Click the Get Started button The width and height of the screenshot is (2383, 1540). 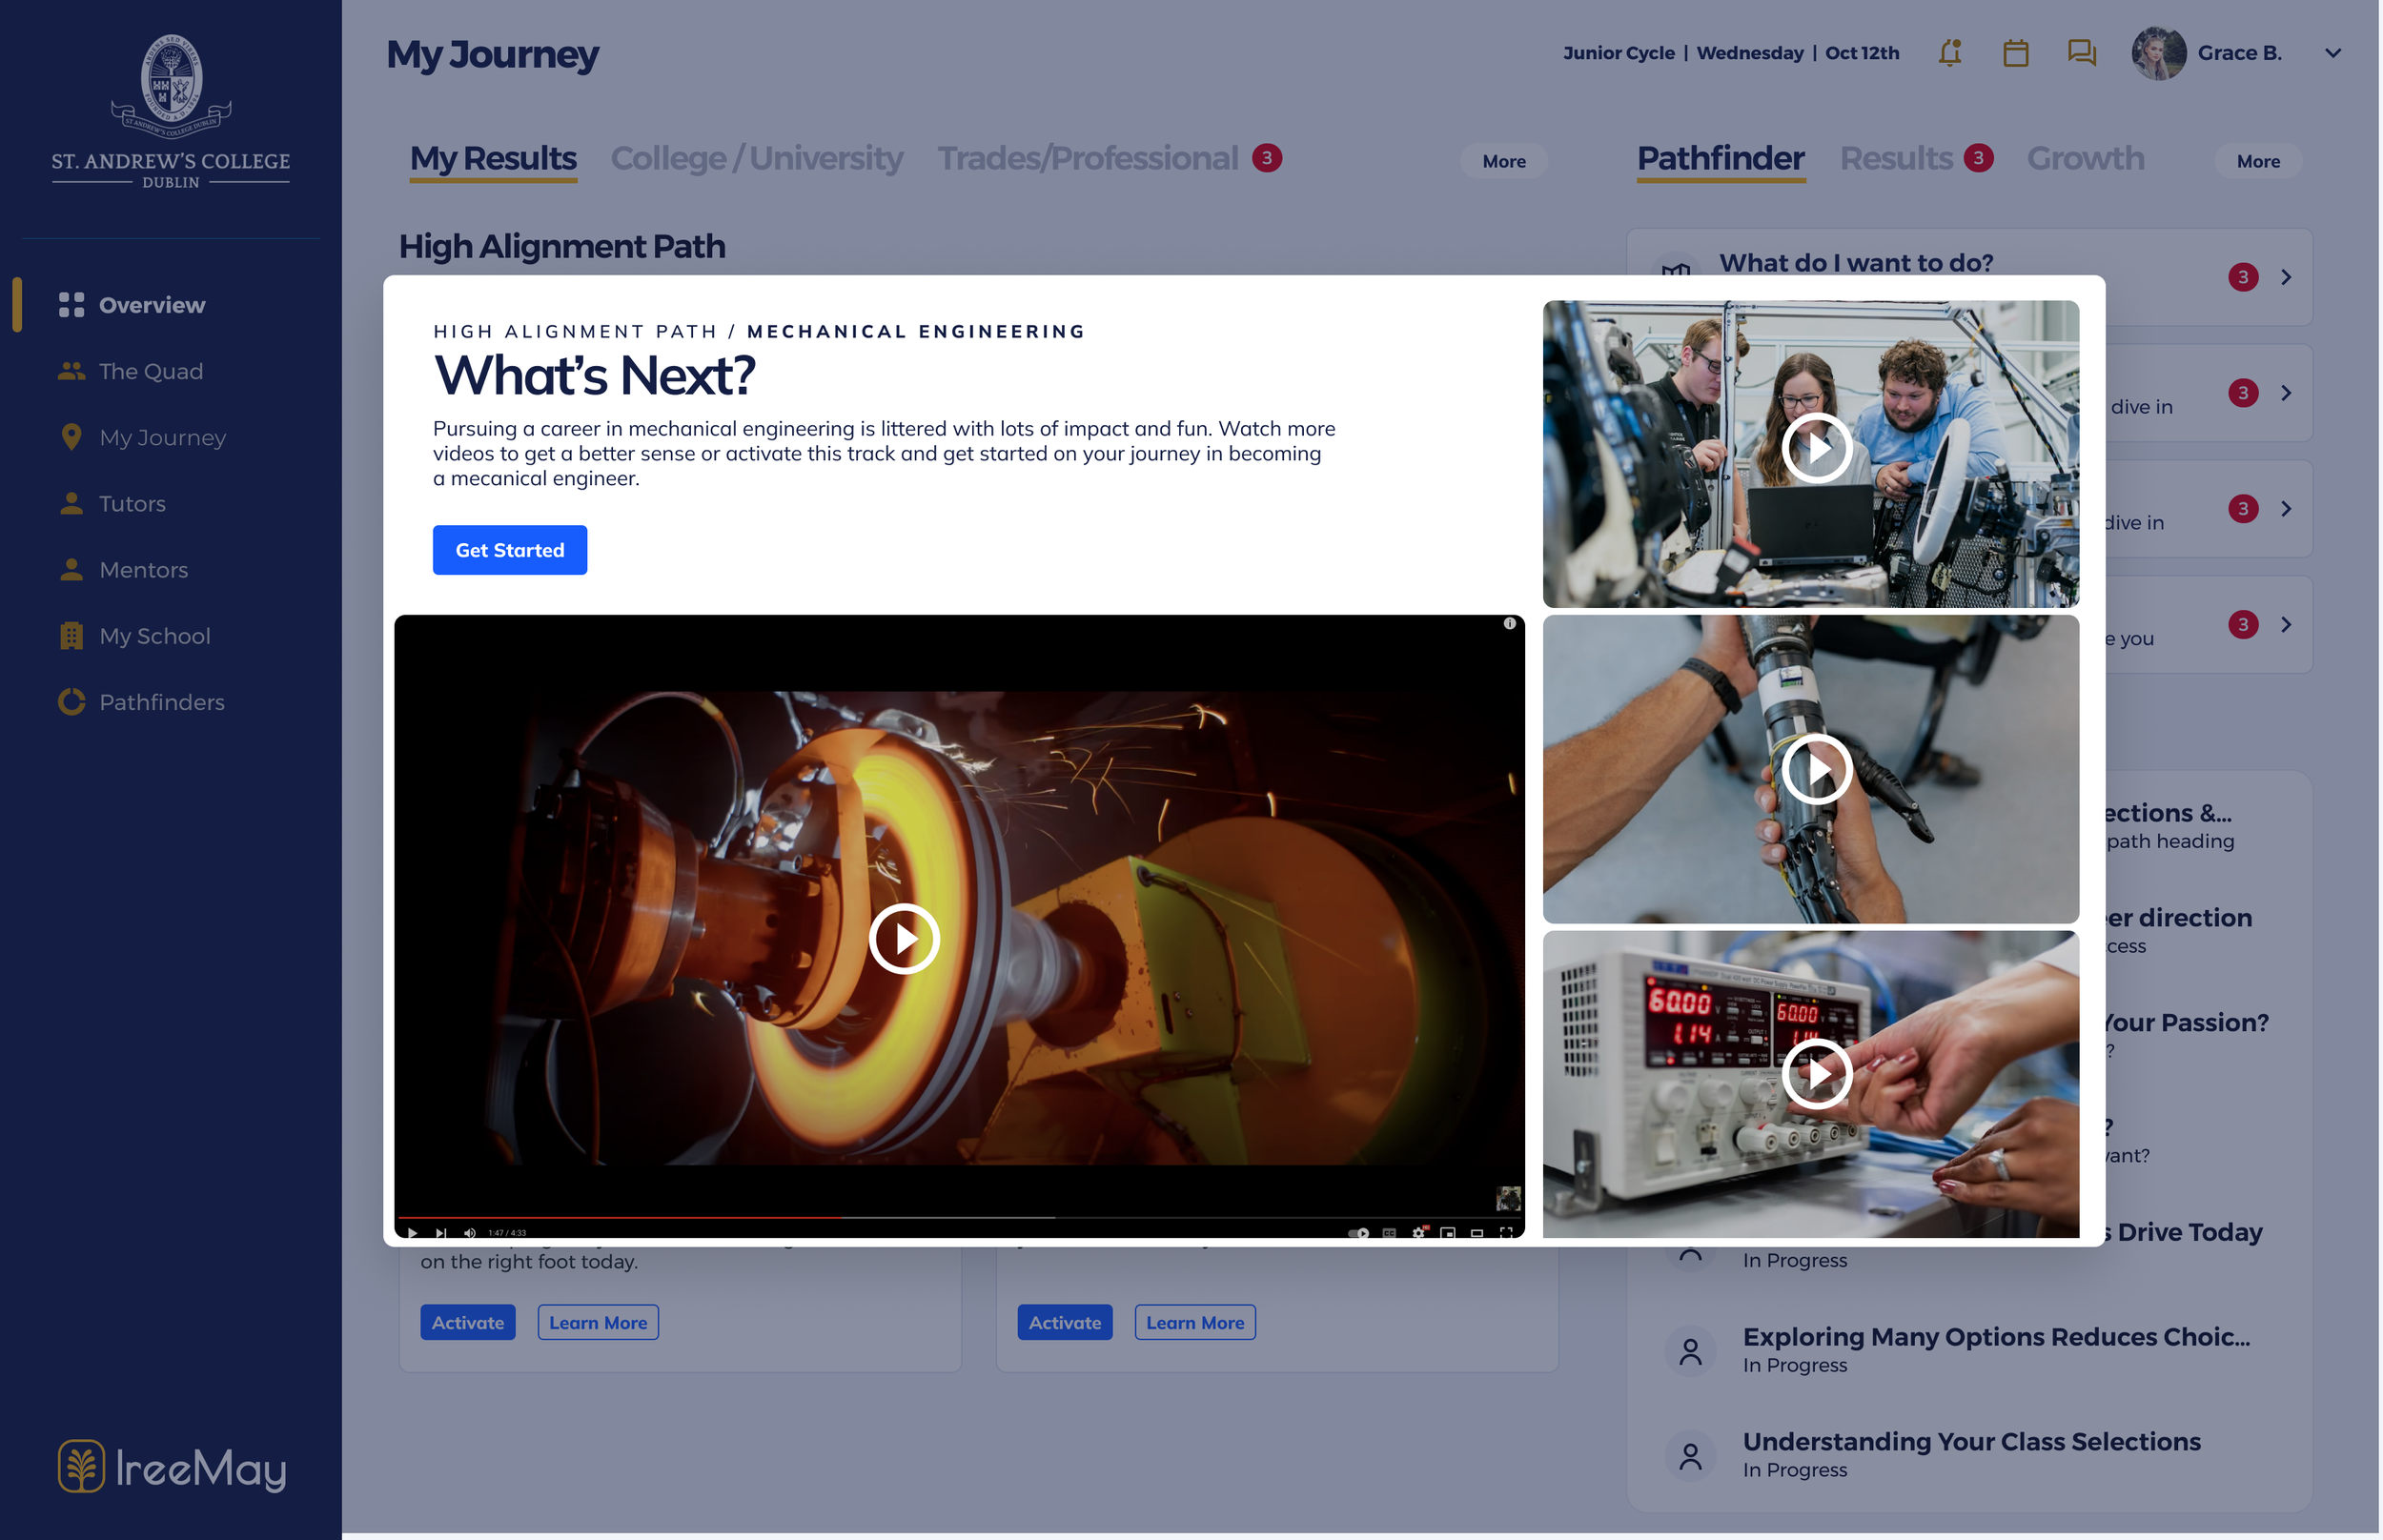(x=509, y=550)
